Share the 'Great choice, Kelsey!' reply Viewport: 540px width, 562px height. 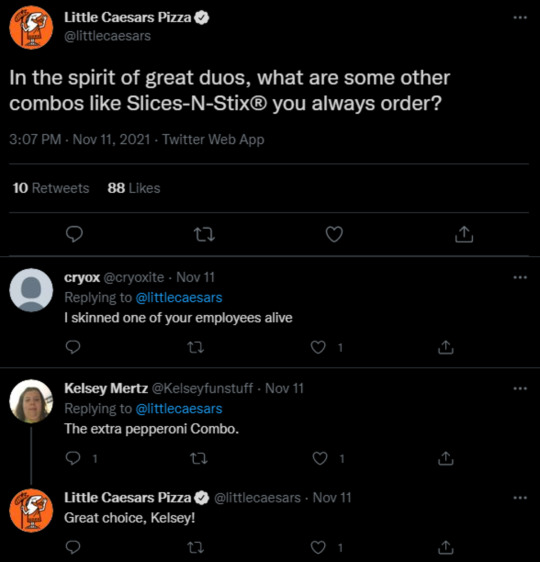(x=446, y=548)
